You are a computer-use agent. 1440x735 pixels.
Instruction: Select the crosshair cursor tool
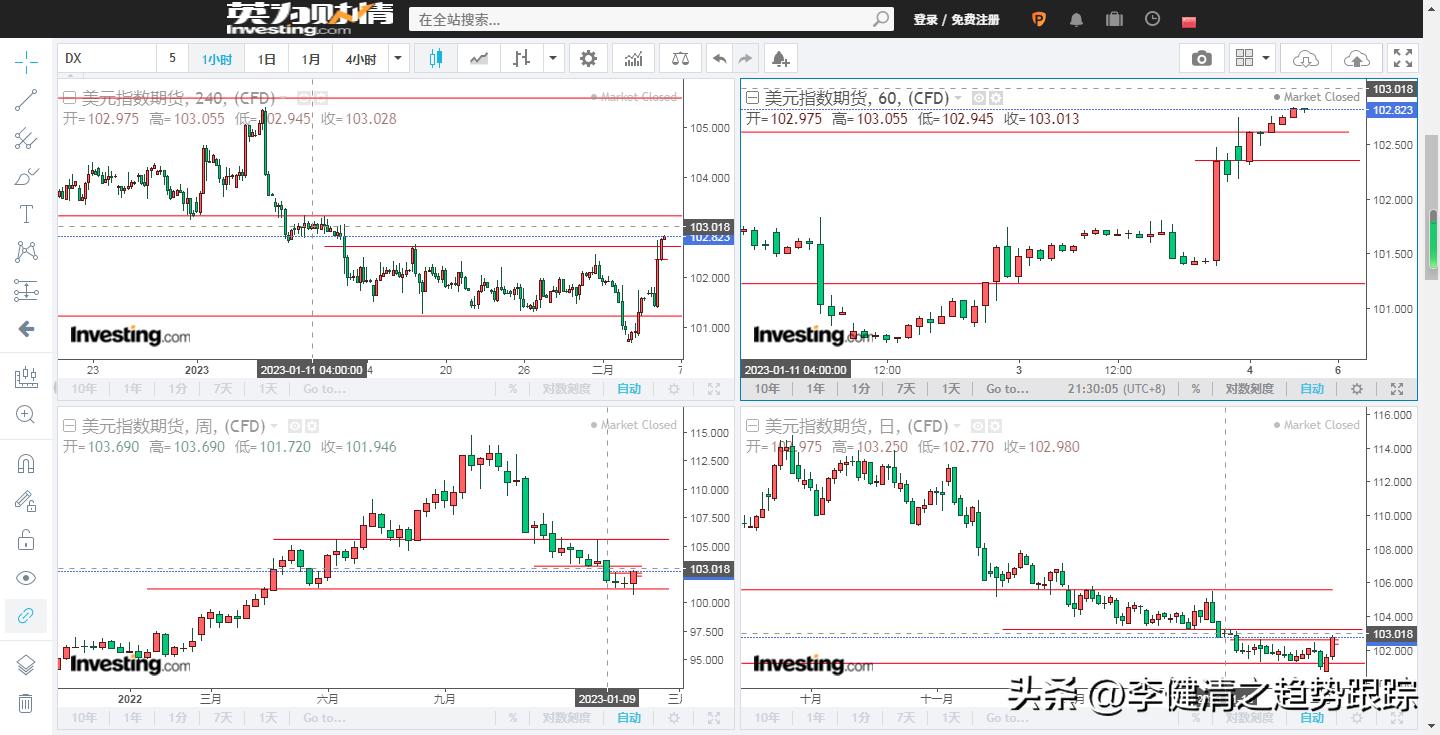26,63
